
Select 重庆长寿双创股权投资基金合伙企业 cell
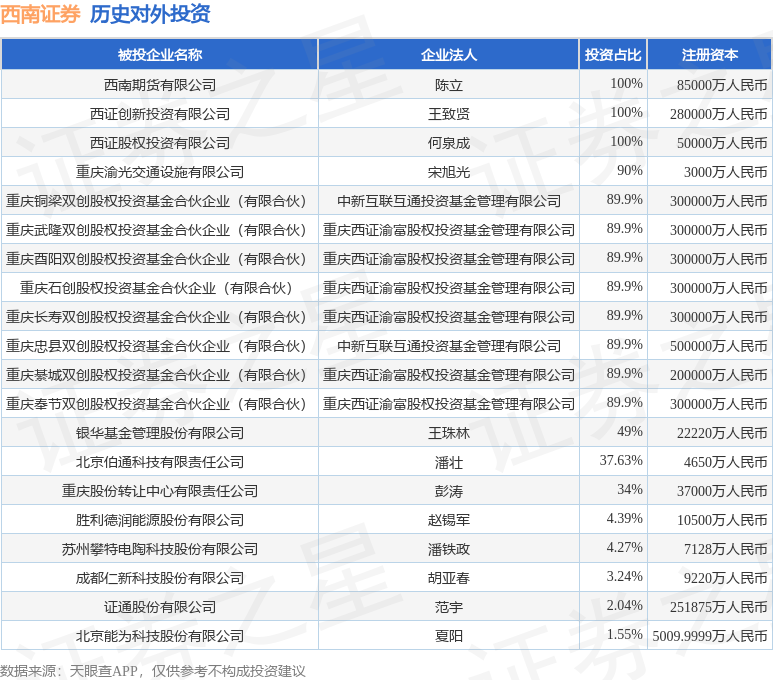pos(160,317)
